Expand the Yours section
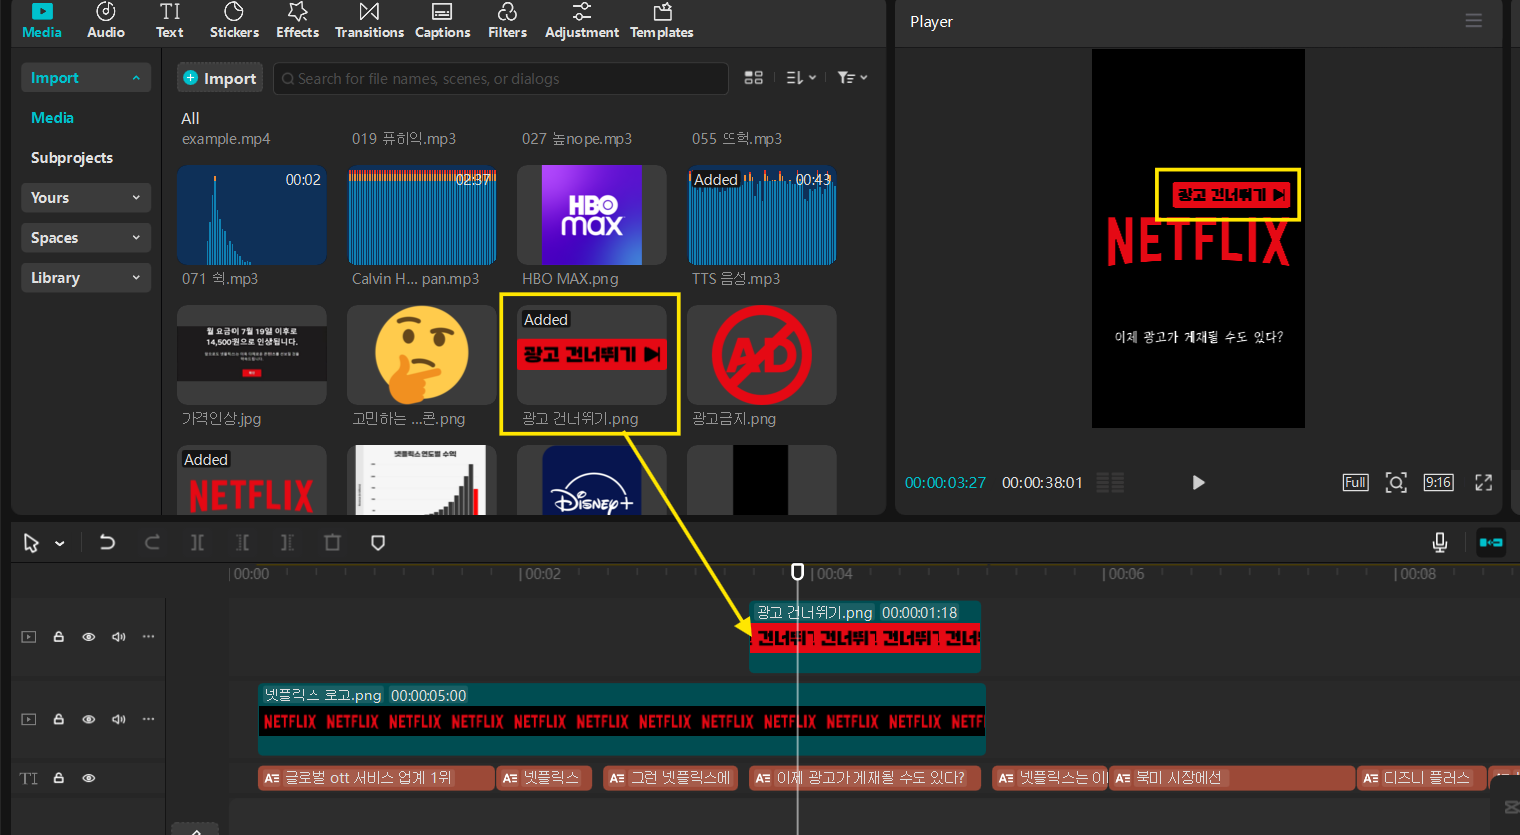This screenshot has height=835, width=1520. click(x=86, y=198)
